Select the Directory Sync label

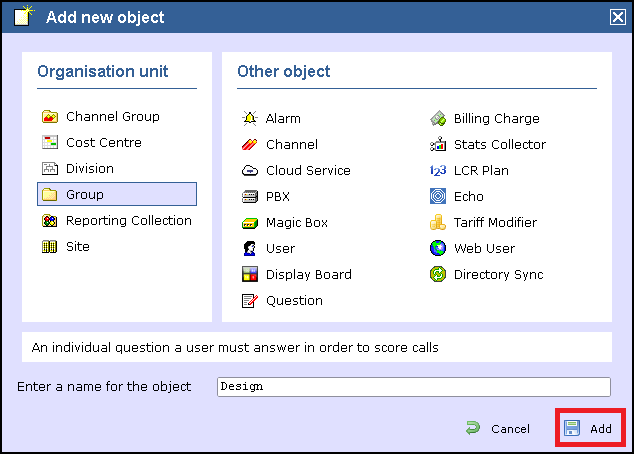coord(499,275)
